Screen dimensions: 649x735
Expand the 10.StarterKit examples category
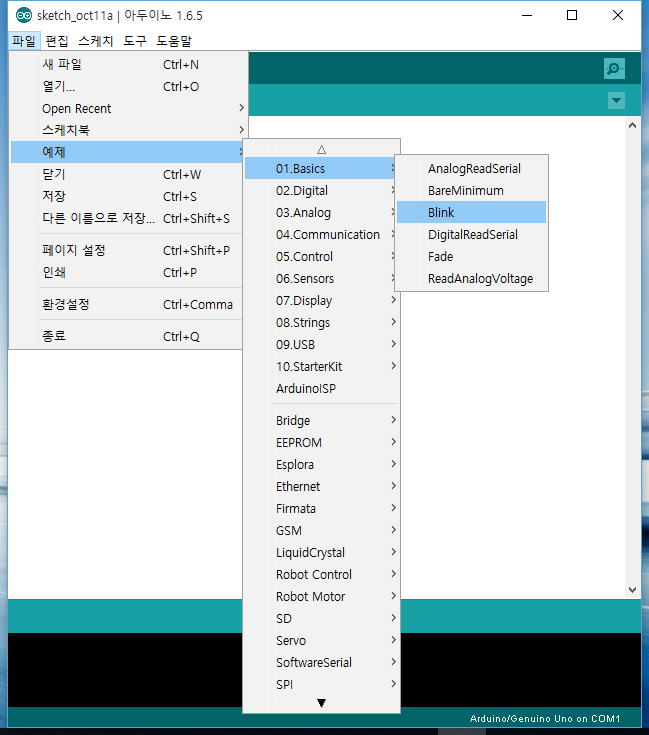(321, 367)
